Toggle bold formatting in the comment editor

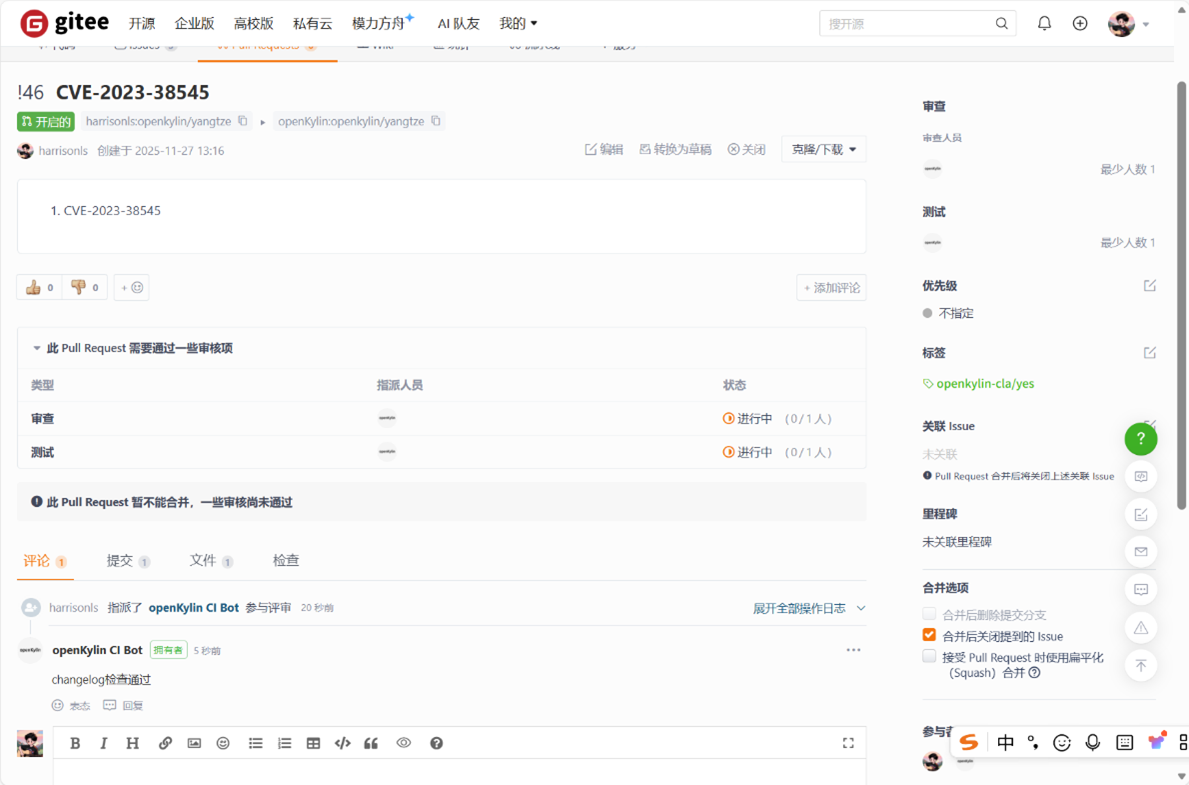(x=75, y=743)
